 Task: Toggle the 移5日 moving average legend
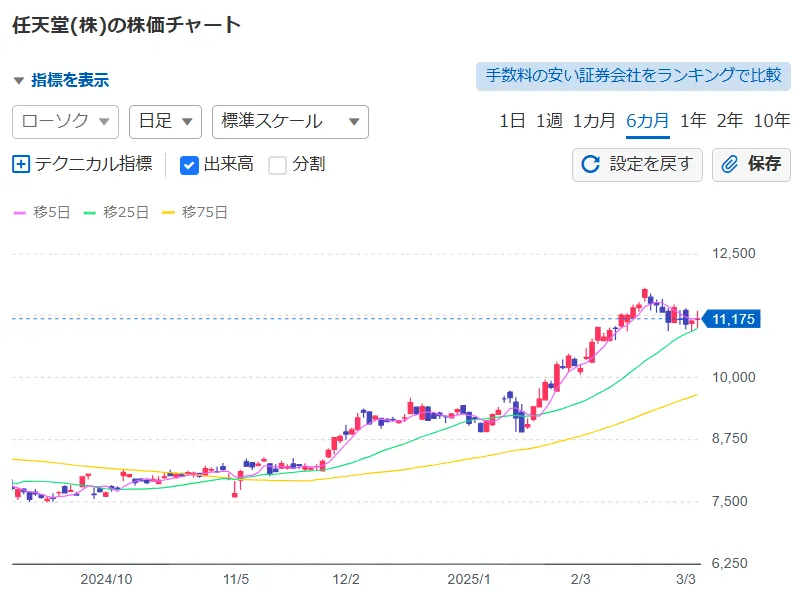(x=42, y=212)
